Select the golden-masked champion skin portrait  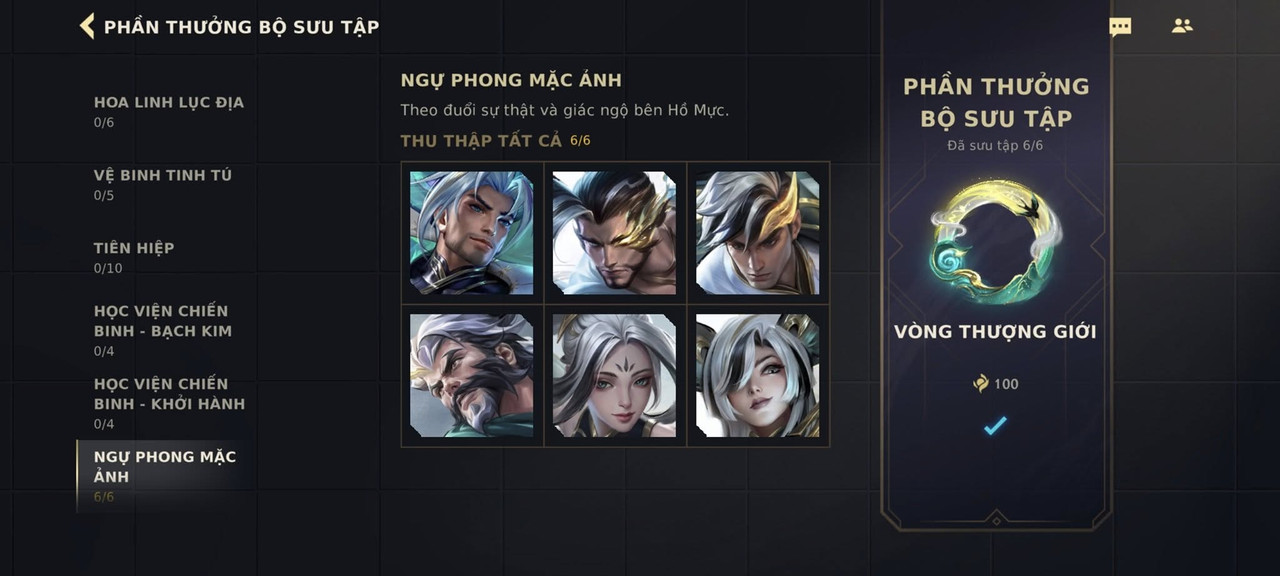[615, 233]
